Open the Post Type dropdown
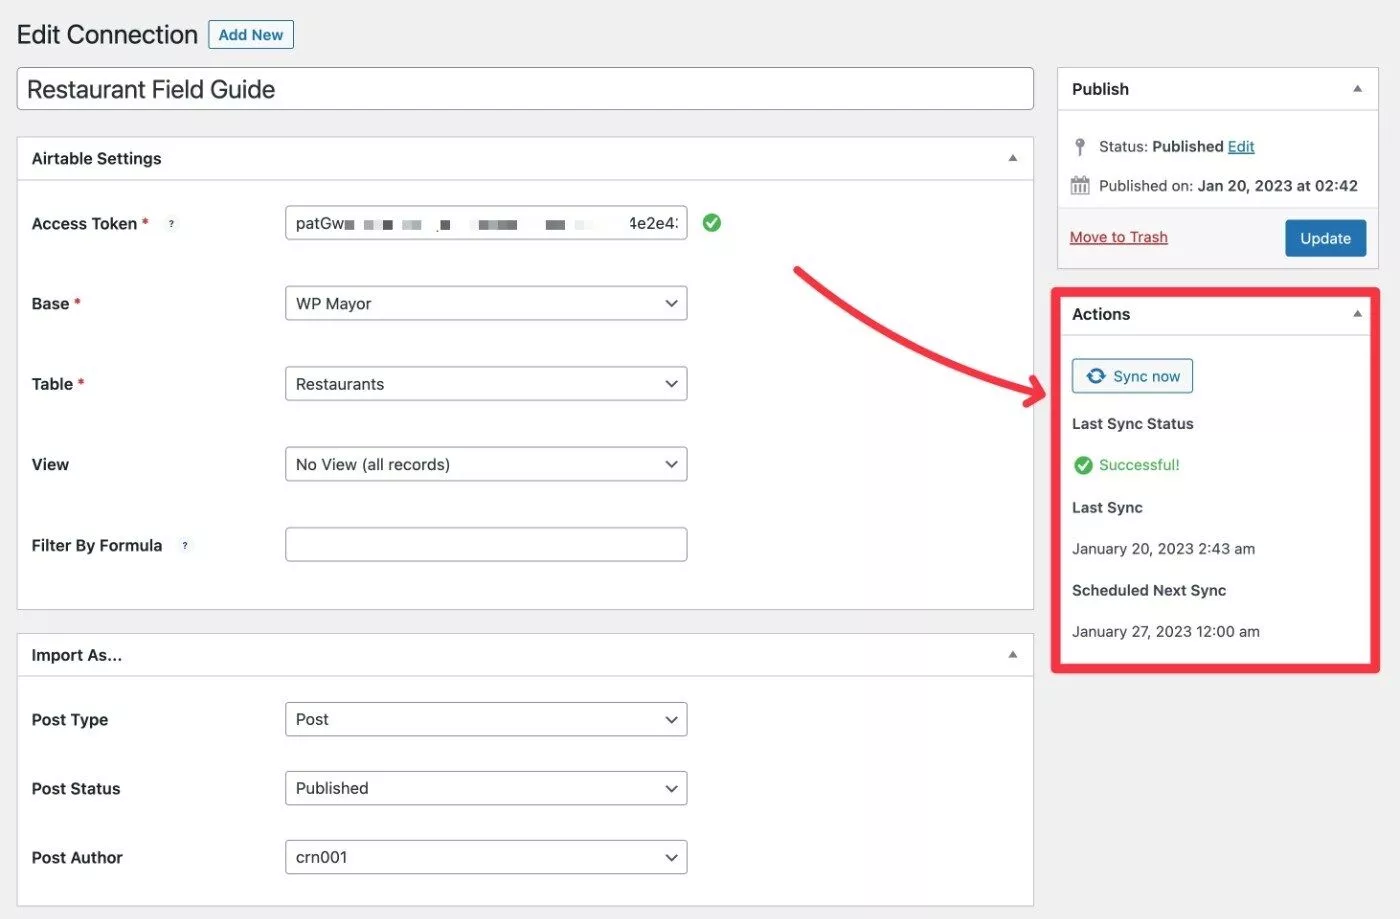Viewport: 1400px width, 919px height. tap(486, 719)
